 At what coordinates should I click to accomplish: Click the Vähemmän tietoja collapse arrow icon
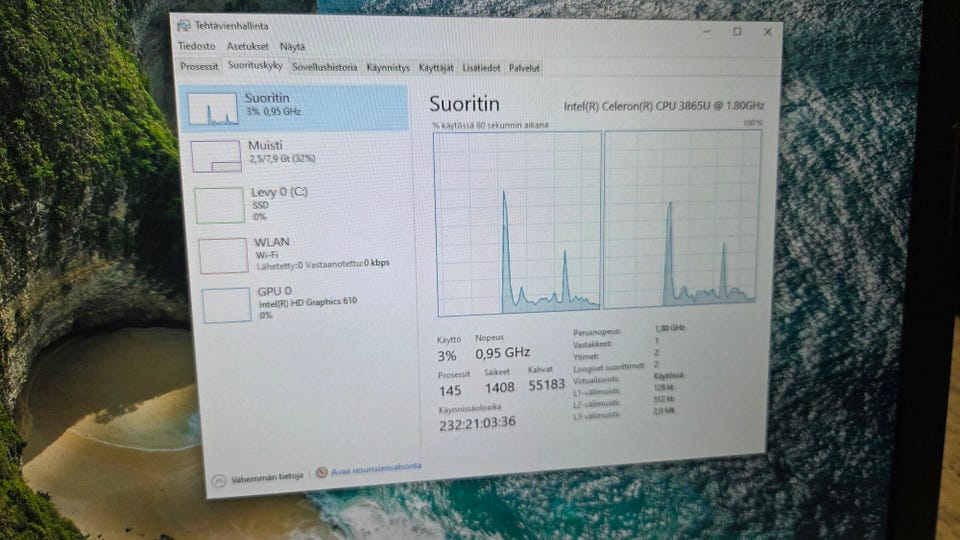click(219, 481)
